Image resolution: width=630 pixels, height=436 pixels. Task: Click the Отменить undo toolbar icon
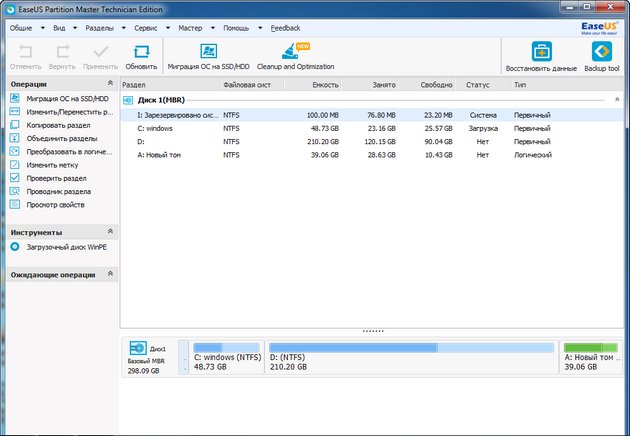coord(26,52)
